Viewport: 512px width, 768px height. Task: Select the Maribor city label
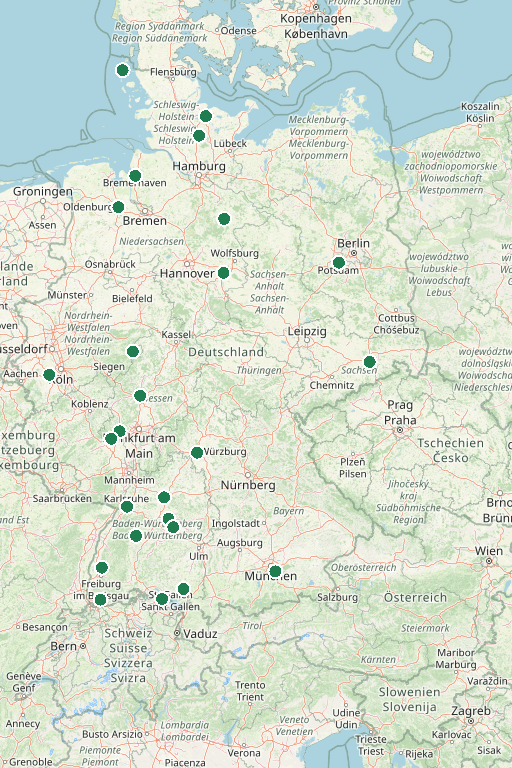tap(456, 652)
